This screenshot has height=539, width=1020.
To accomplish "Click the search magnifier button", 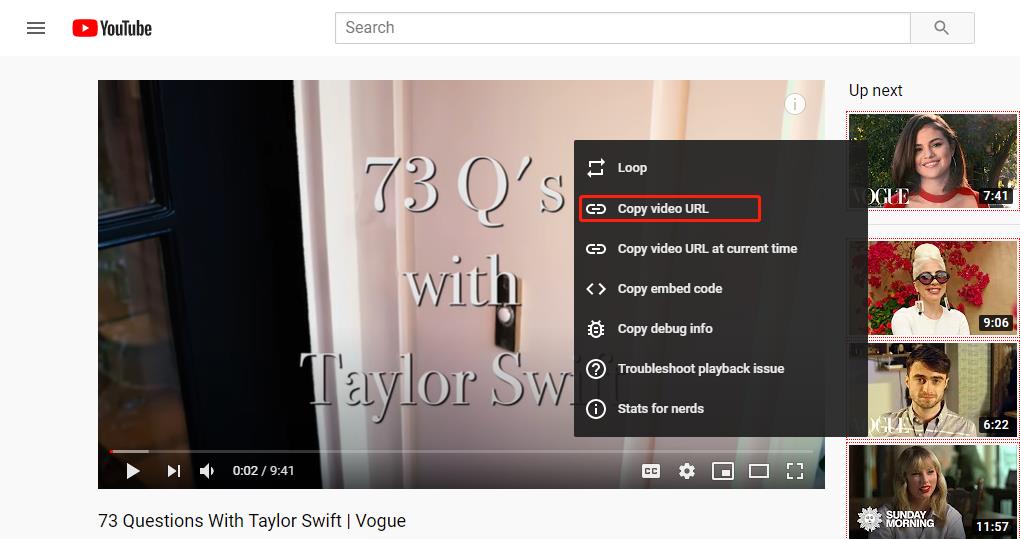I will [941, 28].
